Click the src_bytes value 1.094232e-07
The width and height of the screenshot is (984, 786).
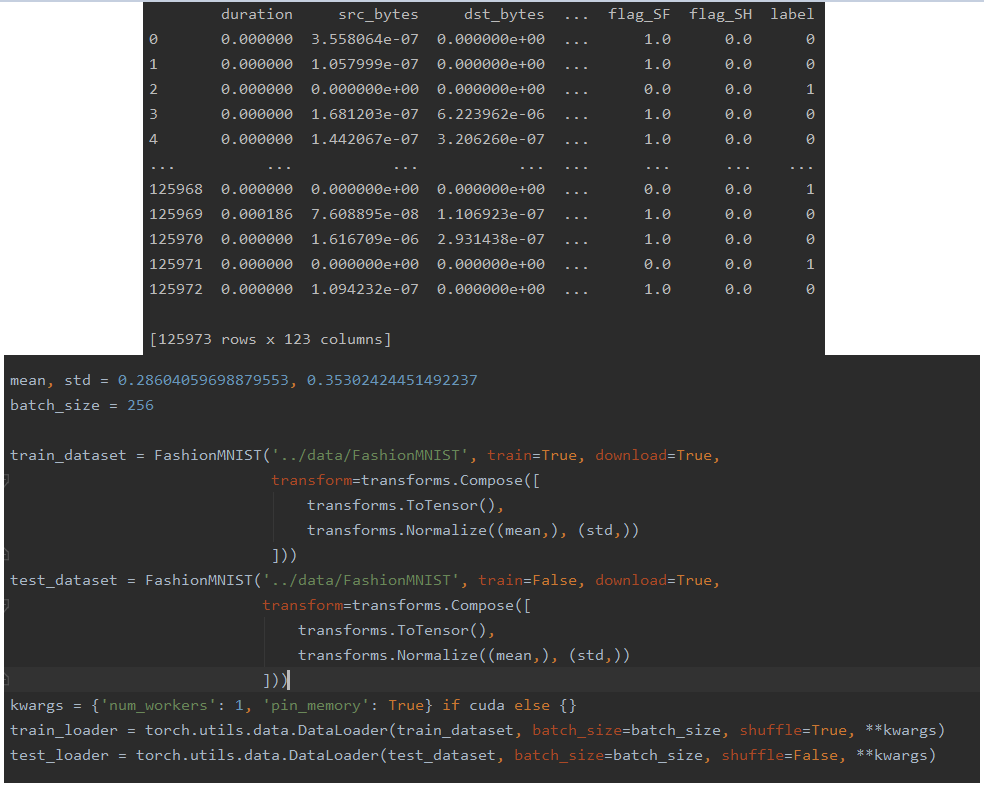click(365, 289)
